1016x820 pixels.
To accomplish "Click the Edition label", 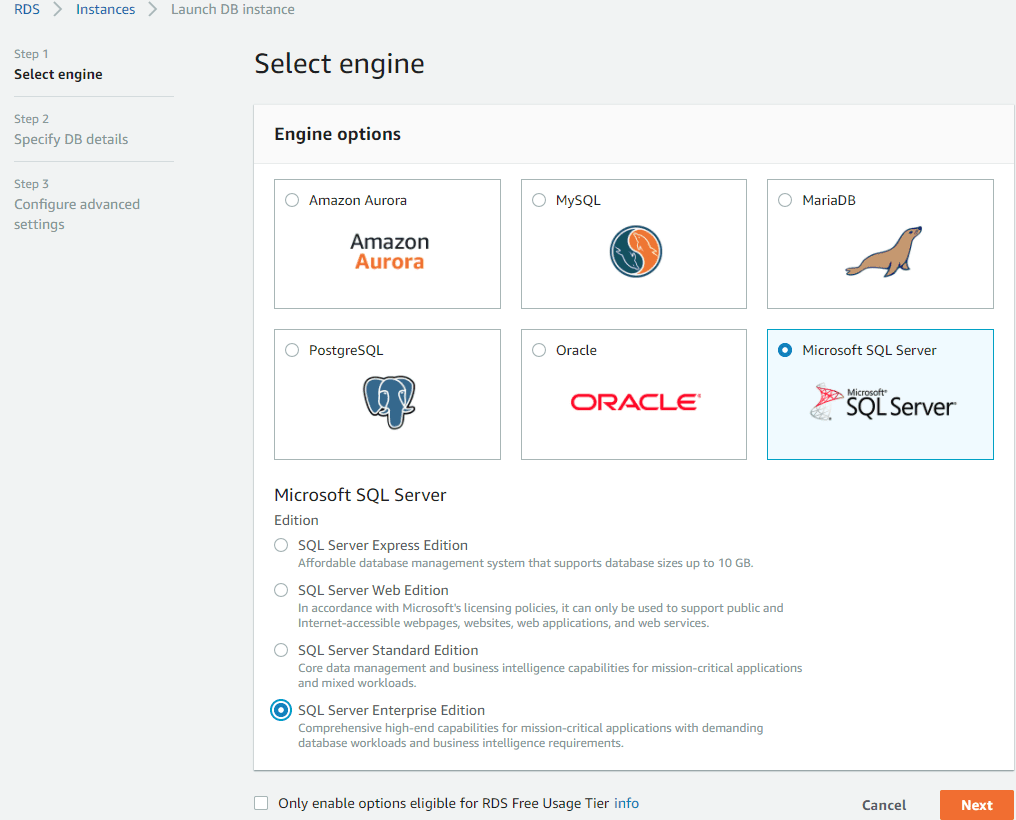I will [x=296, y=520].
